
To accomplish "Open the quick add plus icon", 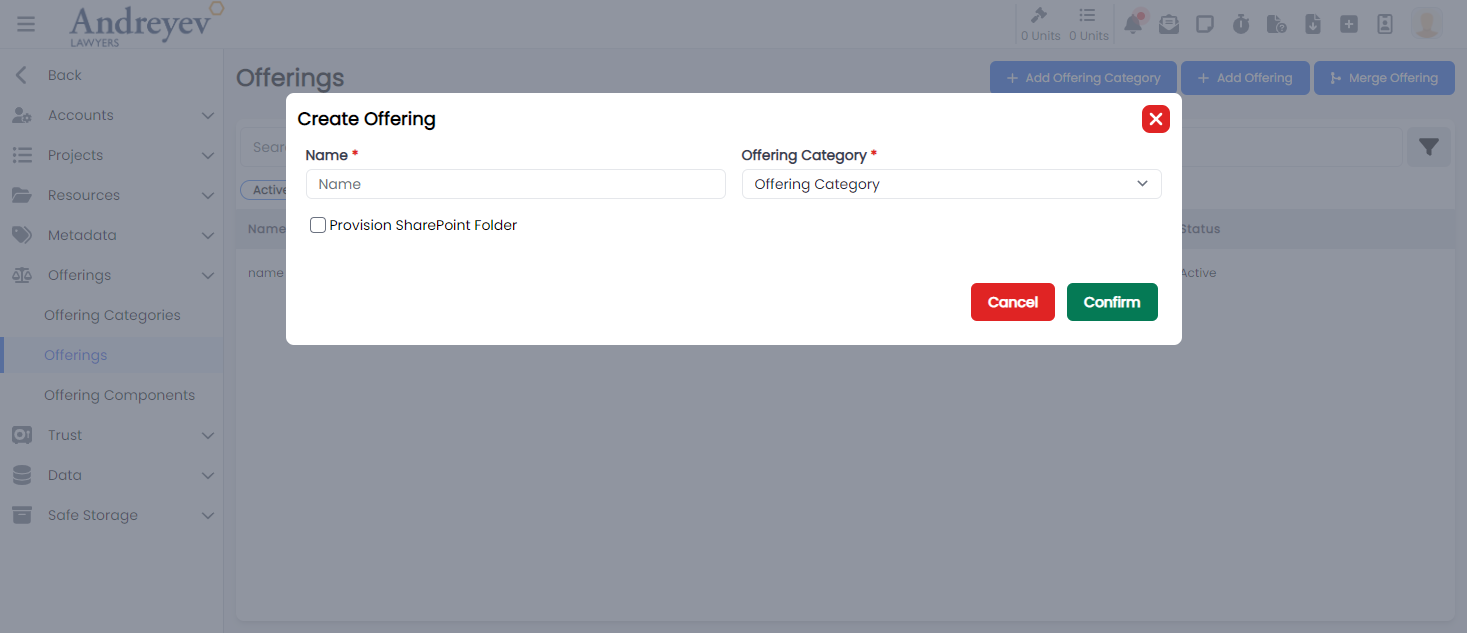I will coord(1349,22).
